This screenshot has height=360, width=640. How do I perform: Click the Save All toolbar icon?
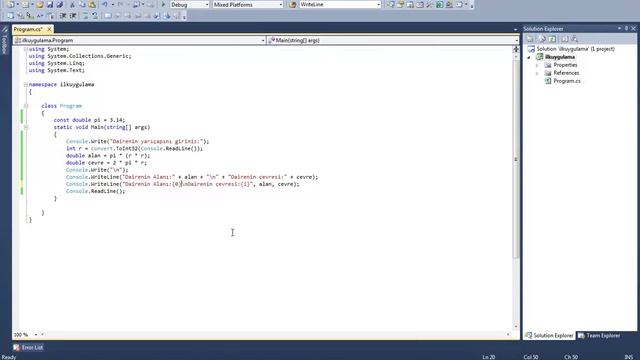[x=60, y=4]
